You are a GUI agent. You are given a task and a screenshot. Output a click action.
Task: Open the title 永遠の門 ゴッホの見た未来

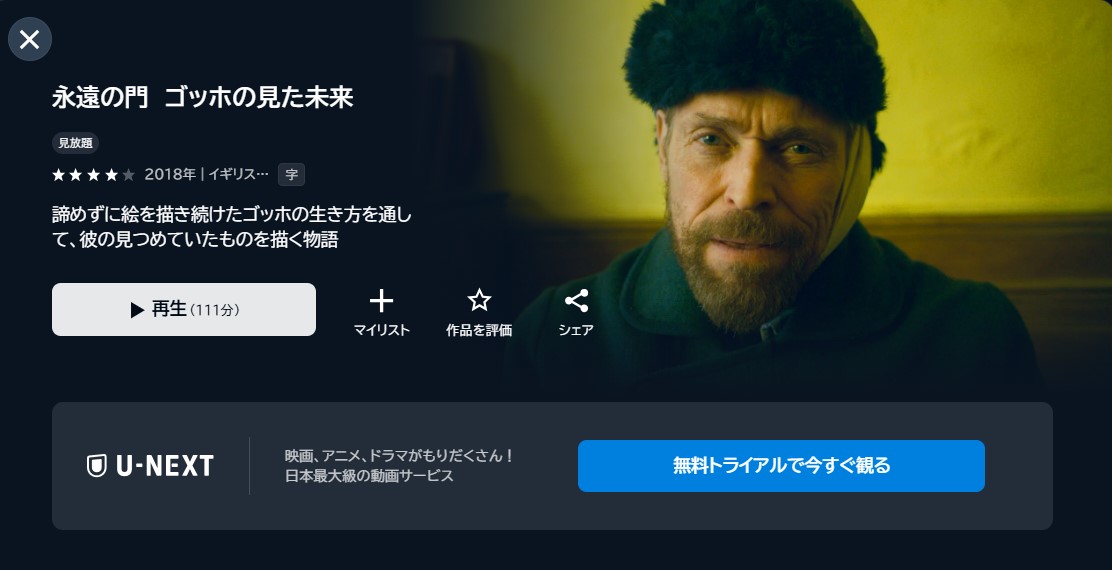click(x=203, y=97)
